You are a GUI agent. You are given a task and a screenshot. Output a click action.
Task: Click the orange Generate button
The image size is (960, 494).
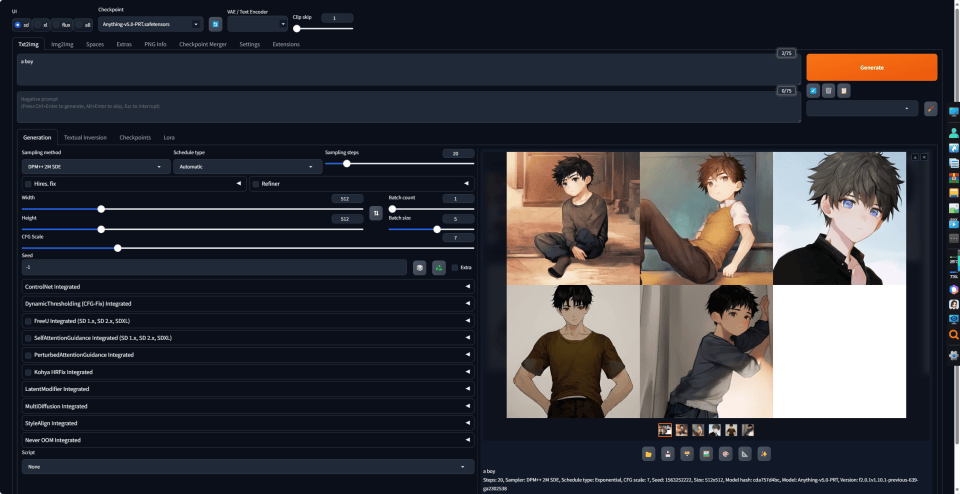point(871,67)
